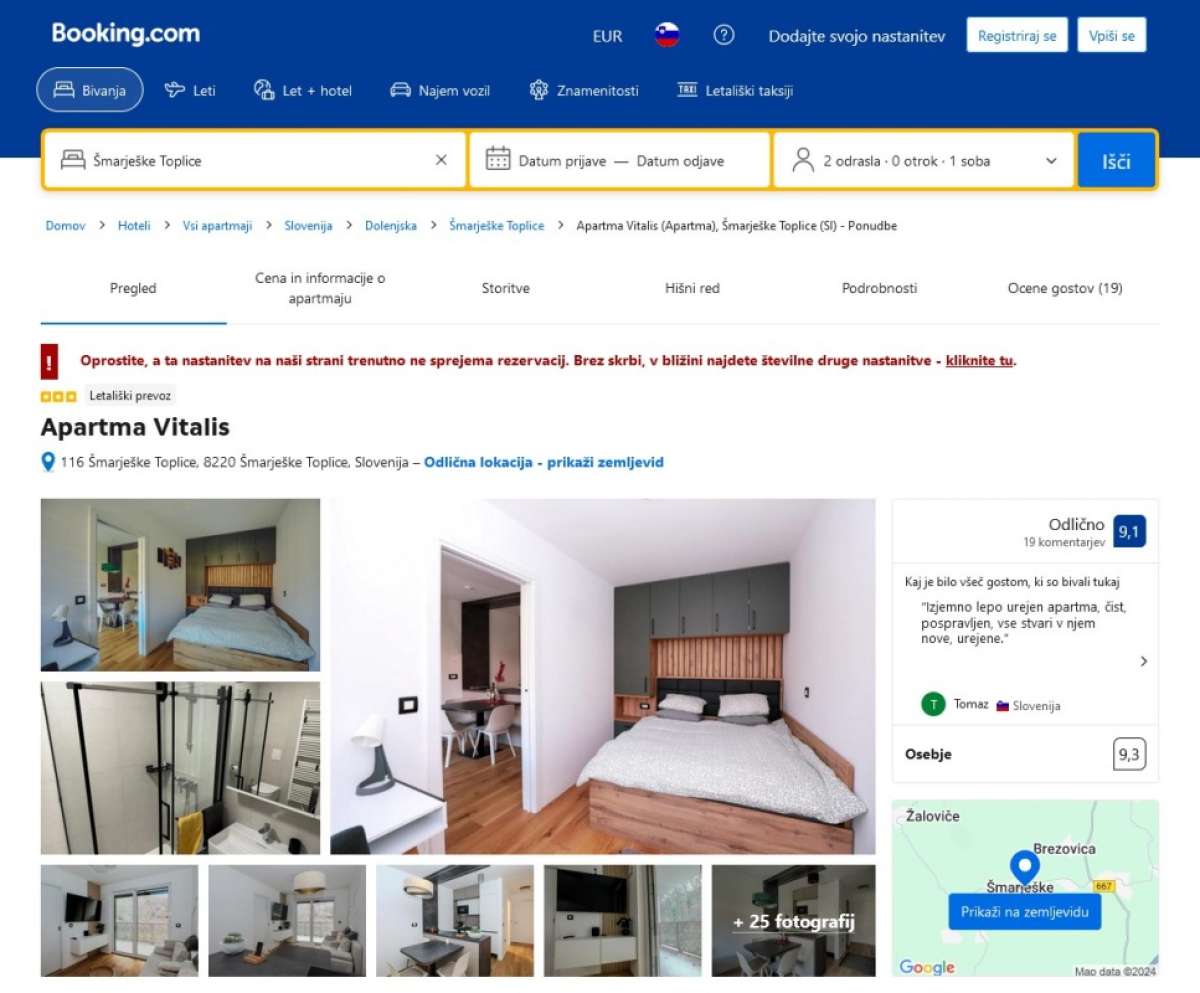Change language via Slovenian flag icon

tap(667, 35)
